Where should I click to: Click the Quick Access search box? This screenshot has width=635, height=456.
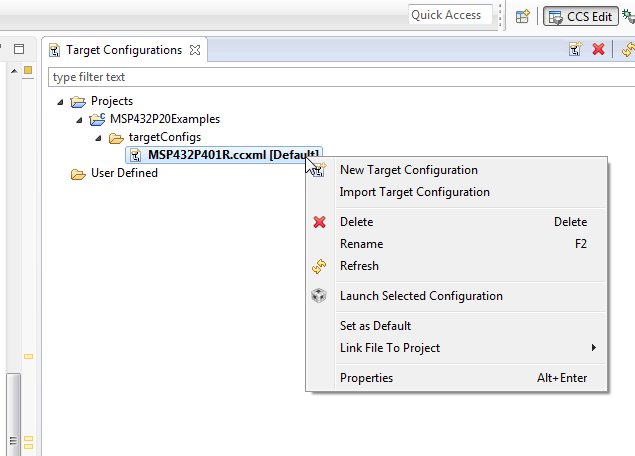tap(452, 15)
